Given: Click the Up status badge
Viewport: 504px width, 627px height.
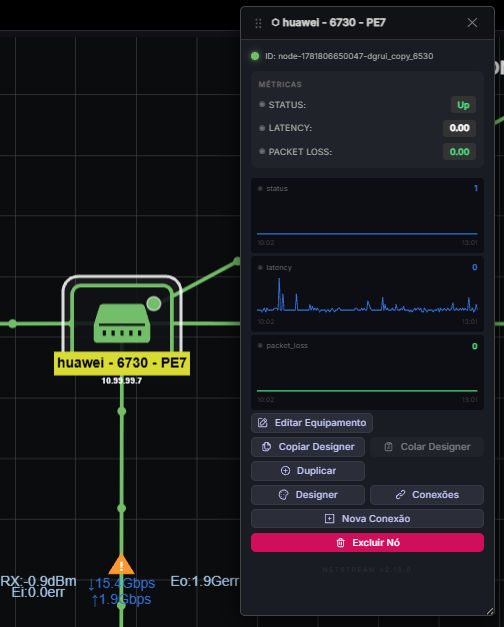Looking at the screenshot, I should (463, 105).
